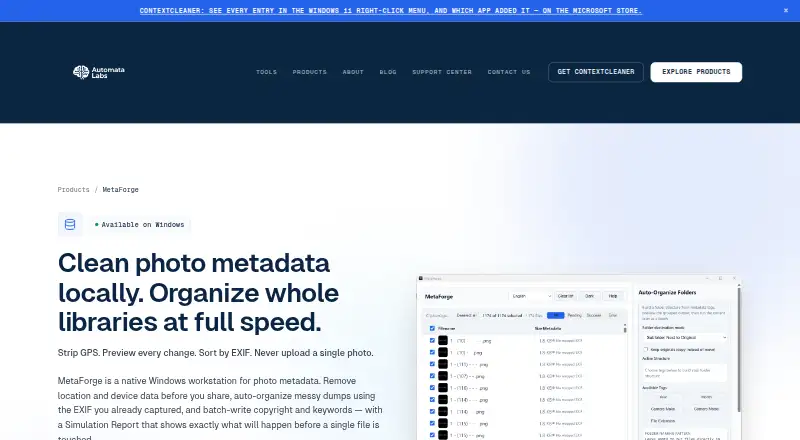Toggle checkbox for row 1 - (110) in screenshot
800x440 pixels.
pos(432,387)
